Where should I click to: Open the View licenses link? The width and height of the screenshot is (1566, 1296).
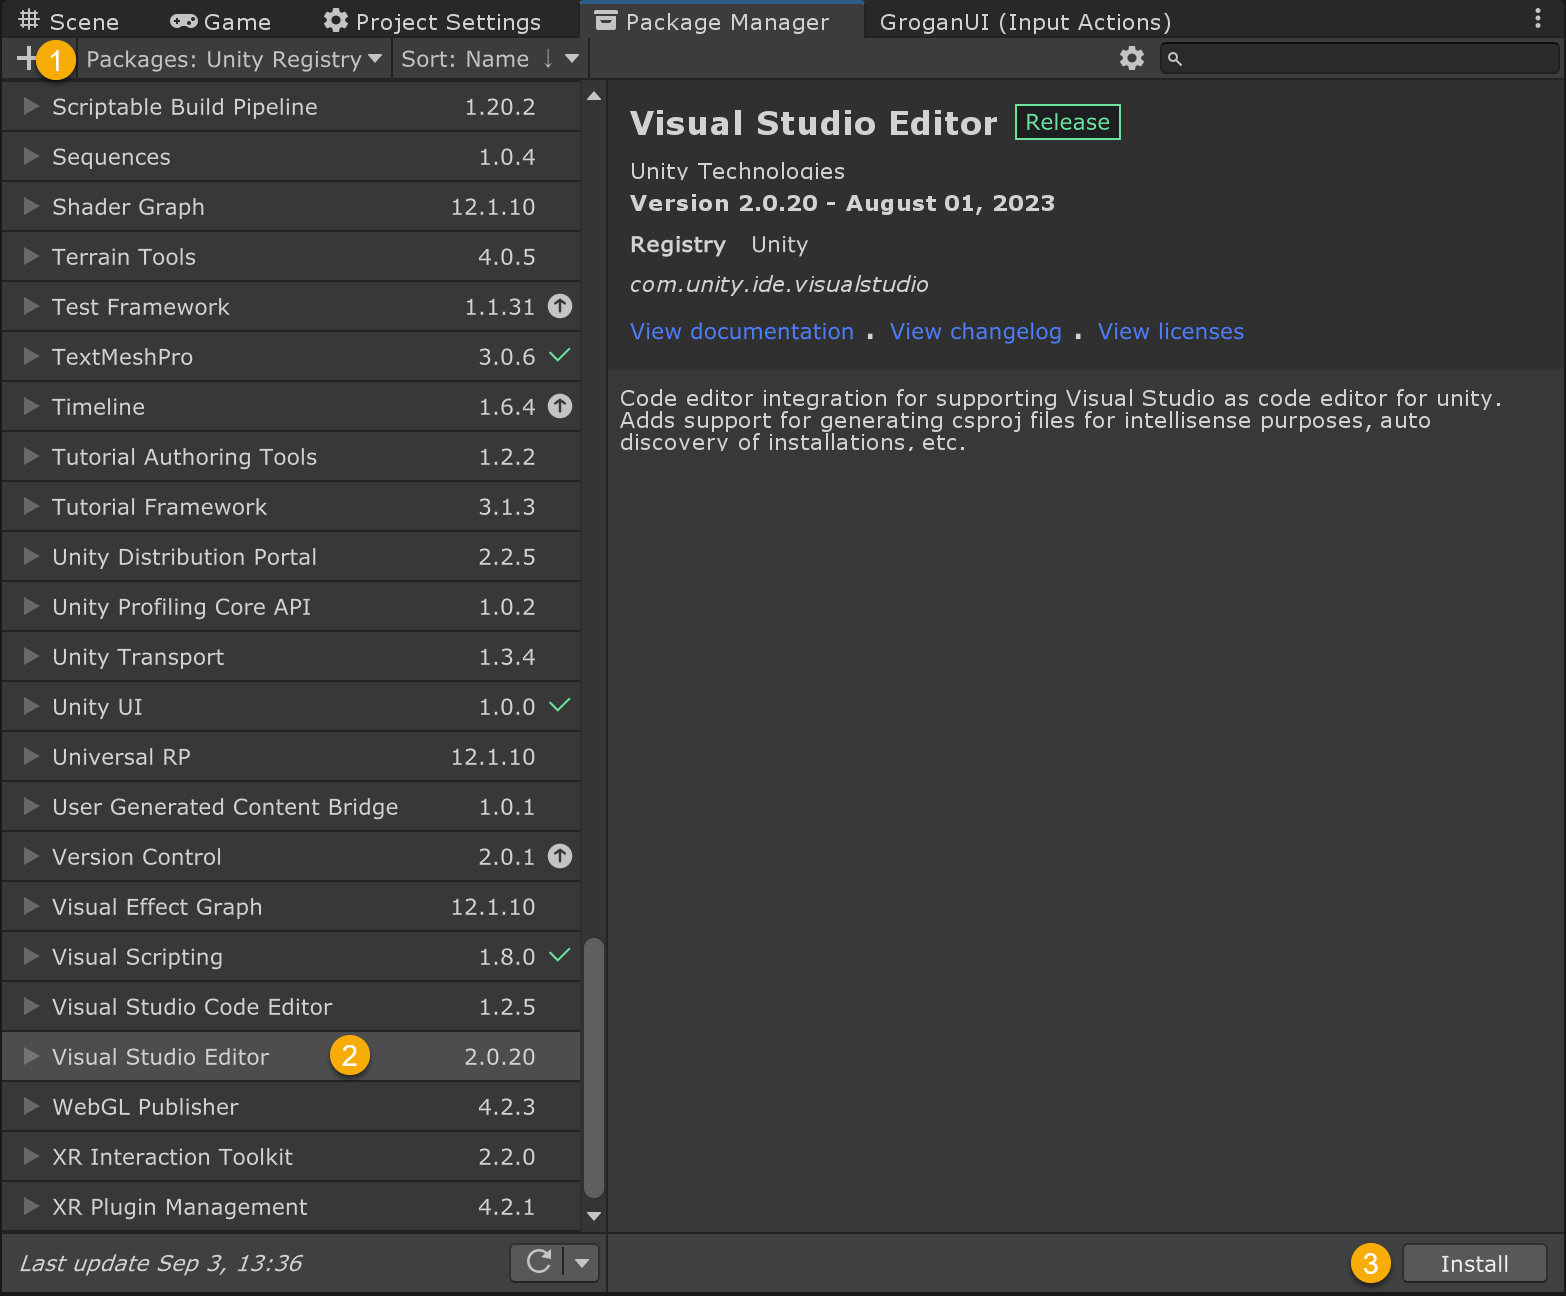click(1171, 331)
